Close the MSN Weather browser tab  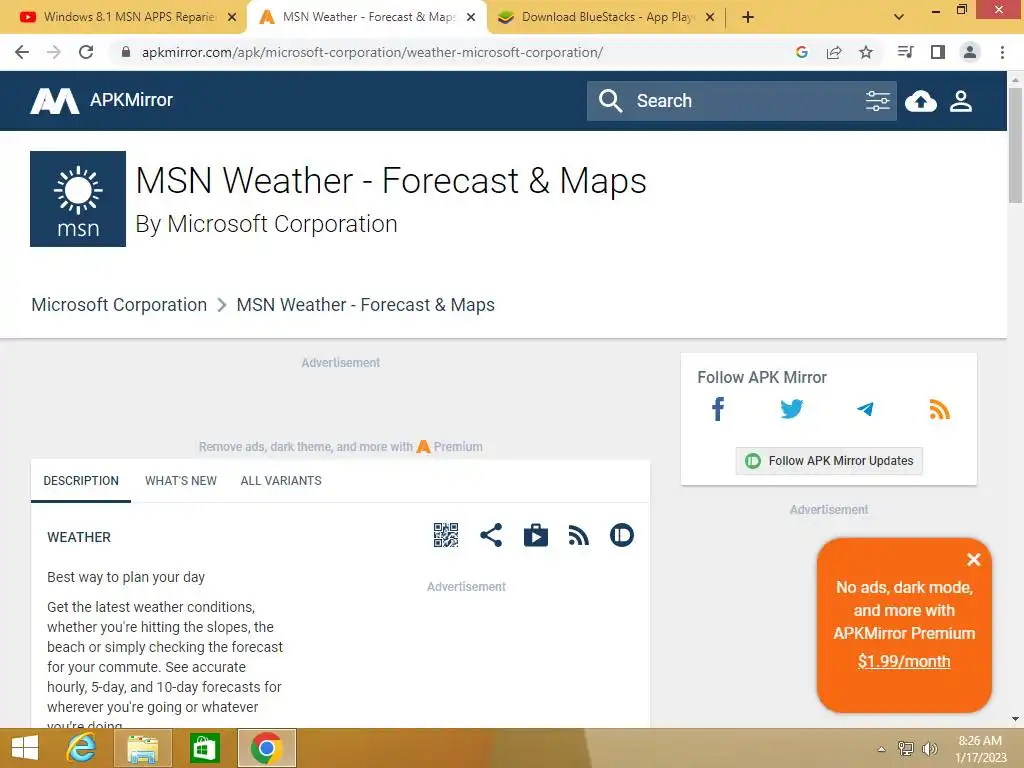tap(471, 17)
